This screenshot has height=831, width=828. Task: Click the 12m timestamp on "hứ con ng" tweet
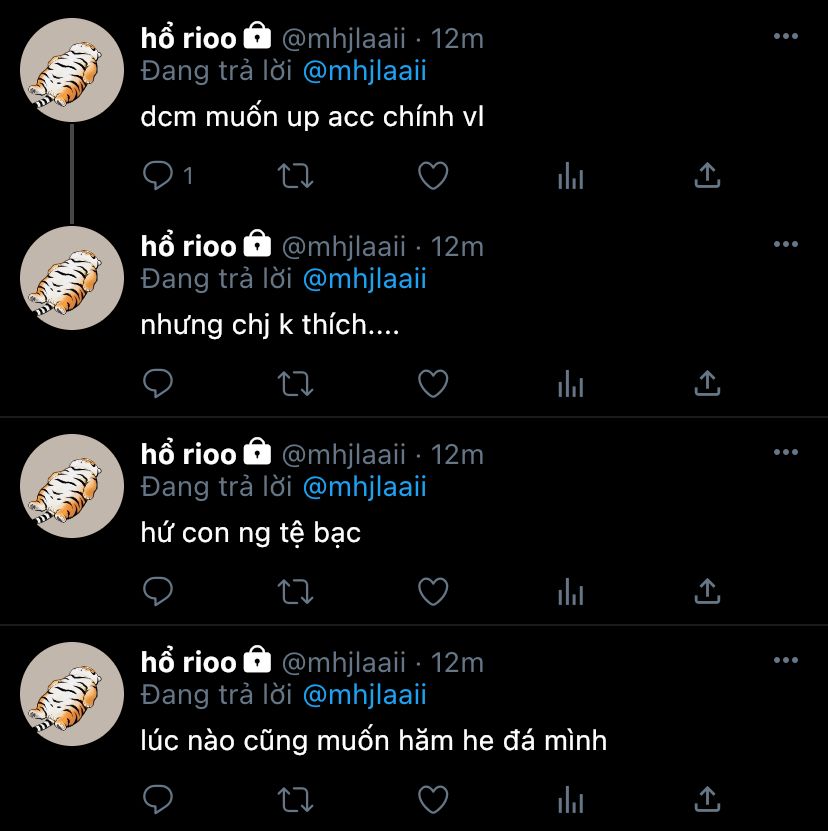point(457,454)
